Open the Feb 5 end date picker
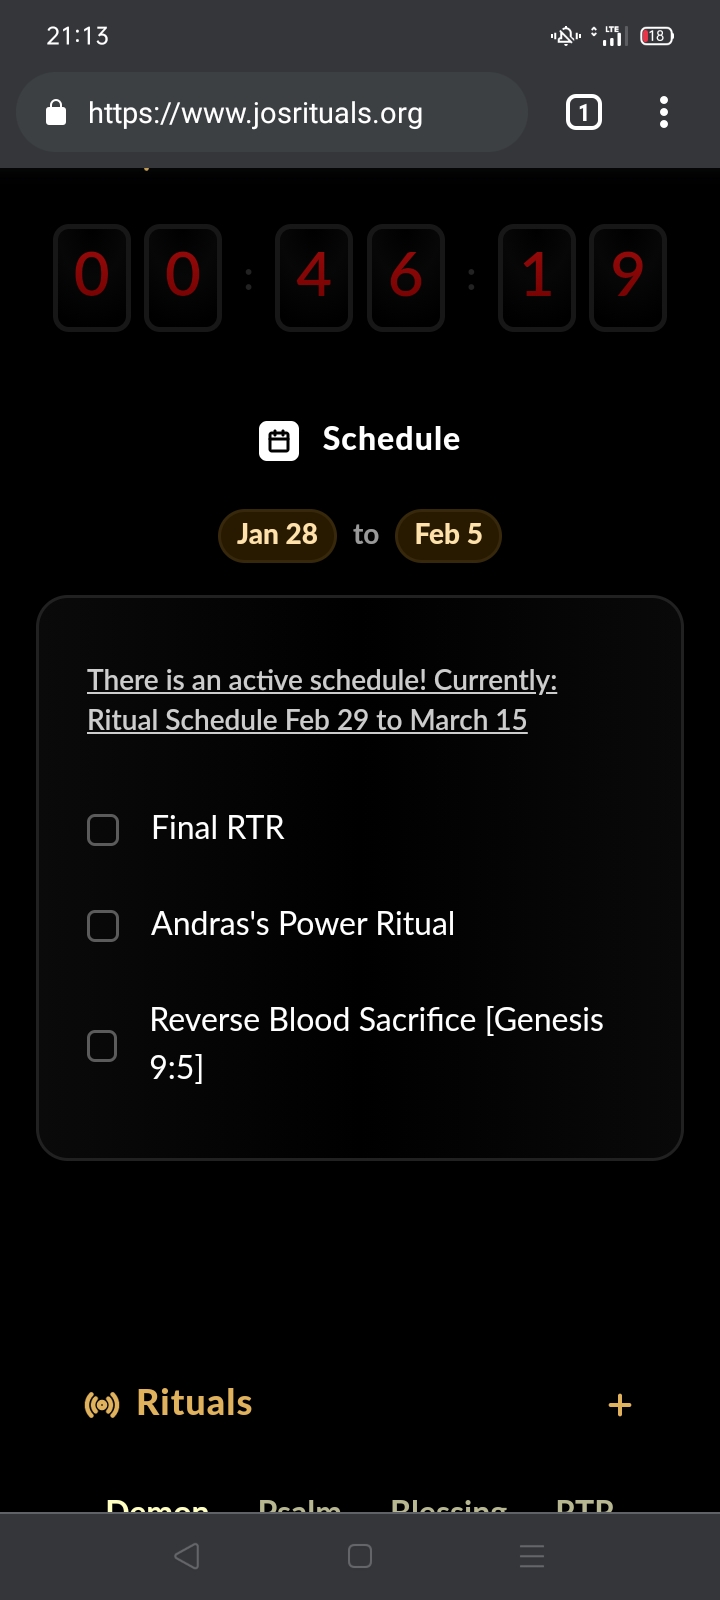 (x=448, y=535)
